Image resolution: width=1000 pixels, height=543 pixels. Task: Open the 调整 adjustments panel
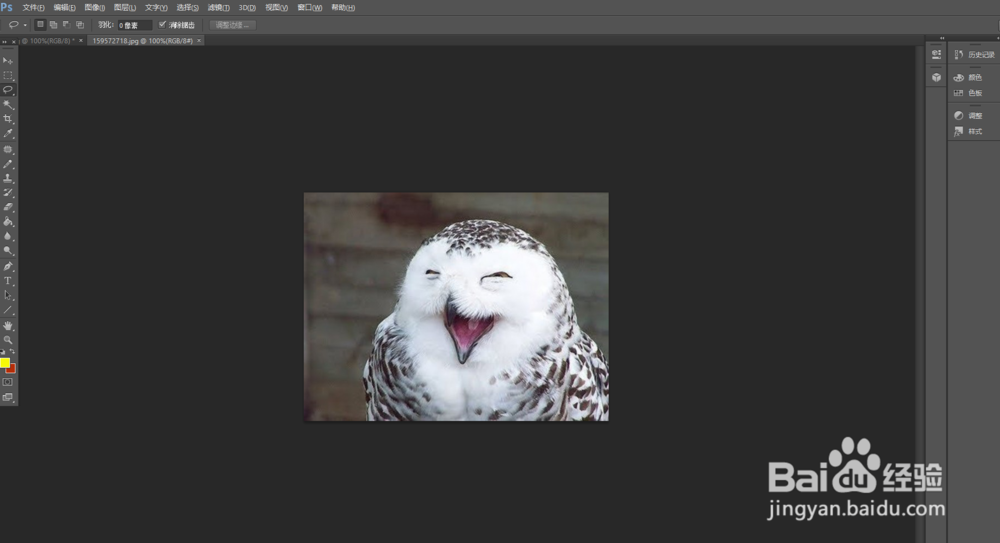(968, 116)
